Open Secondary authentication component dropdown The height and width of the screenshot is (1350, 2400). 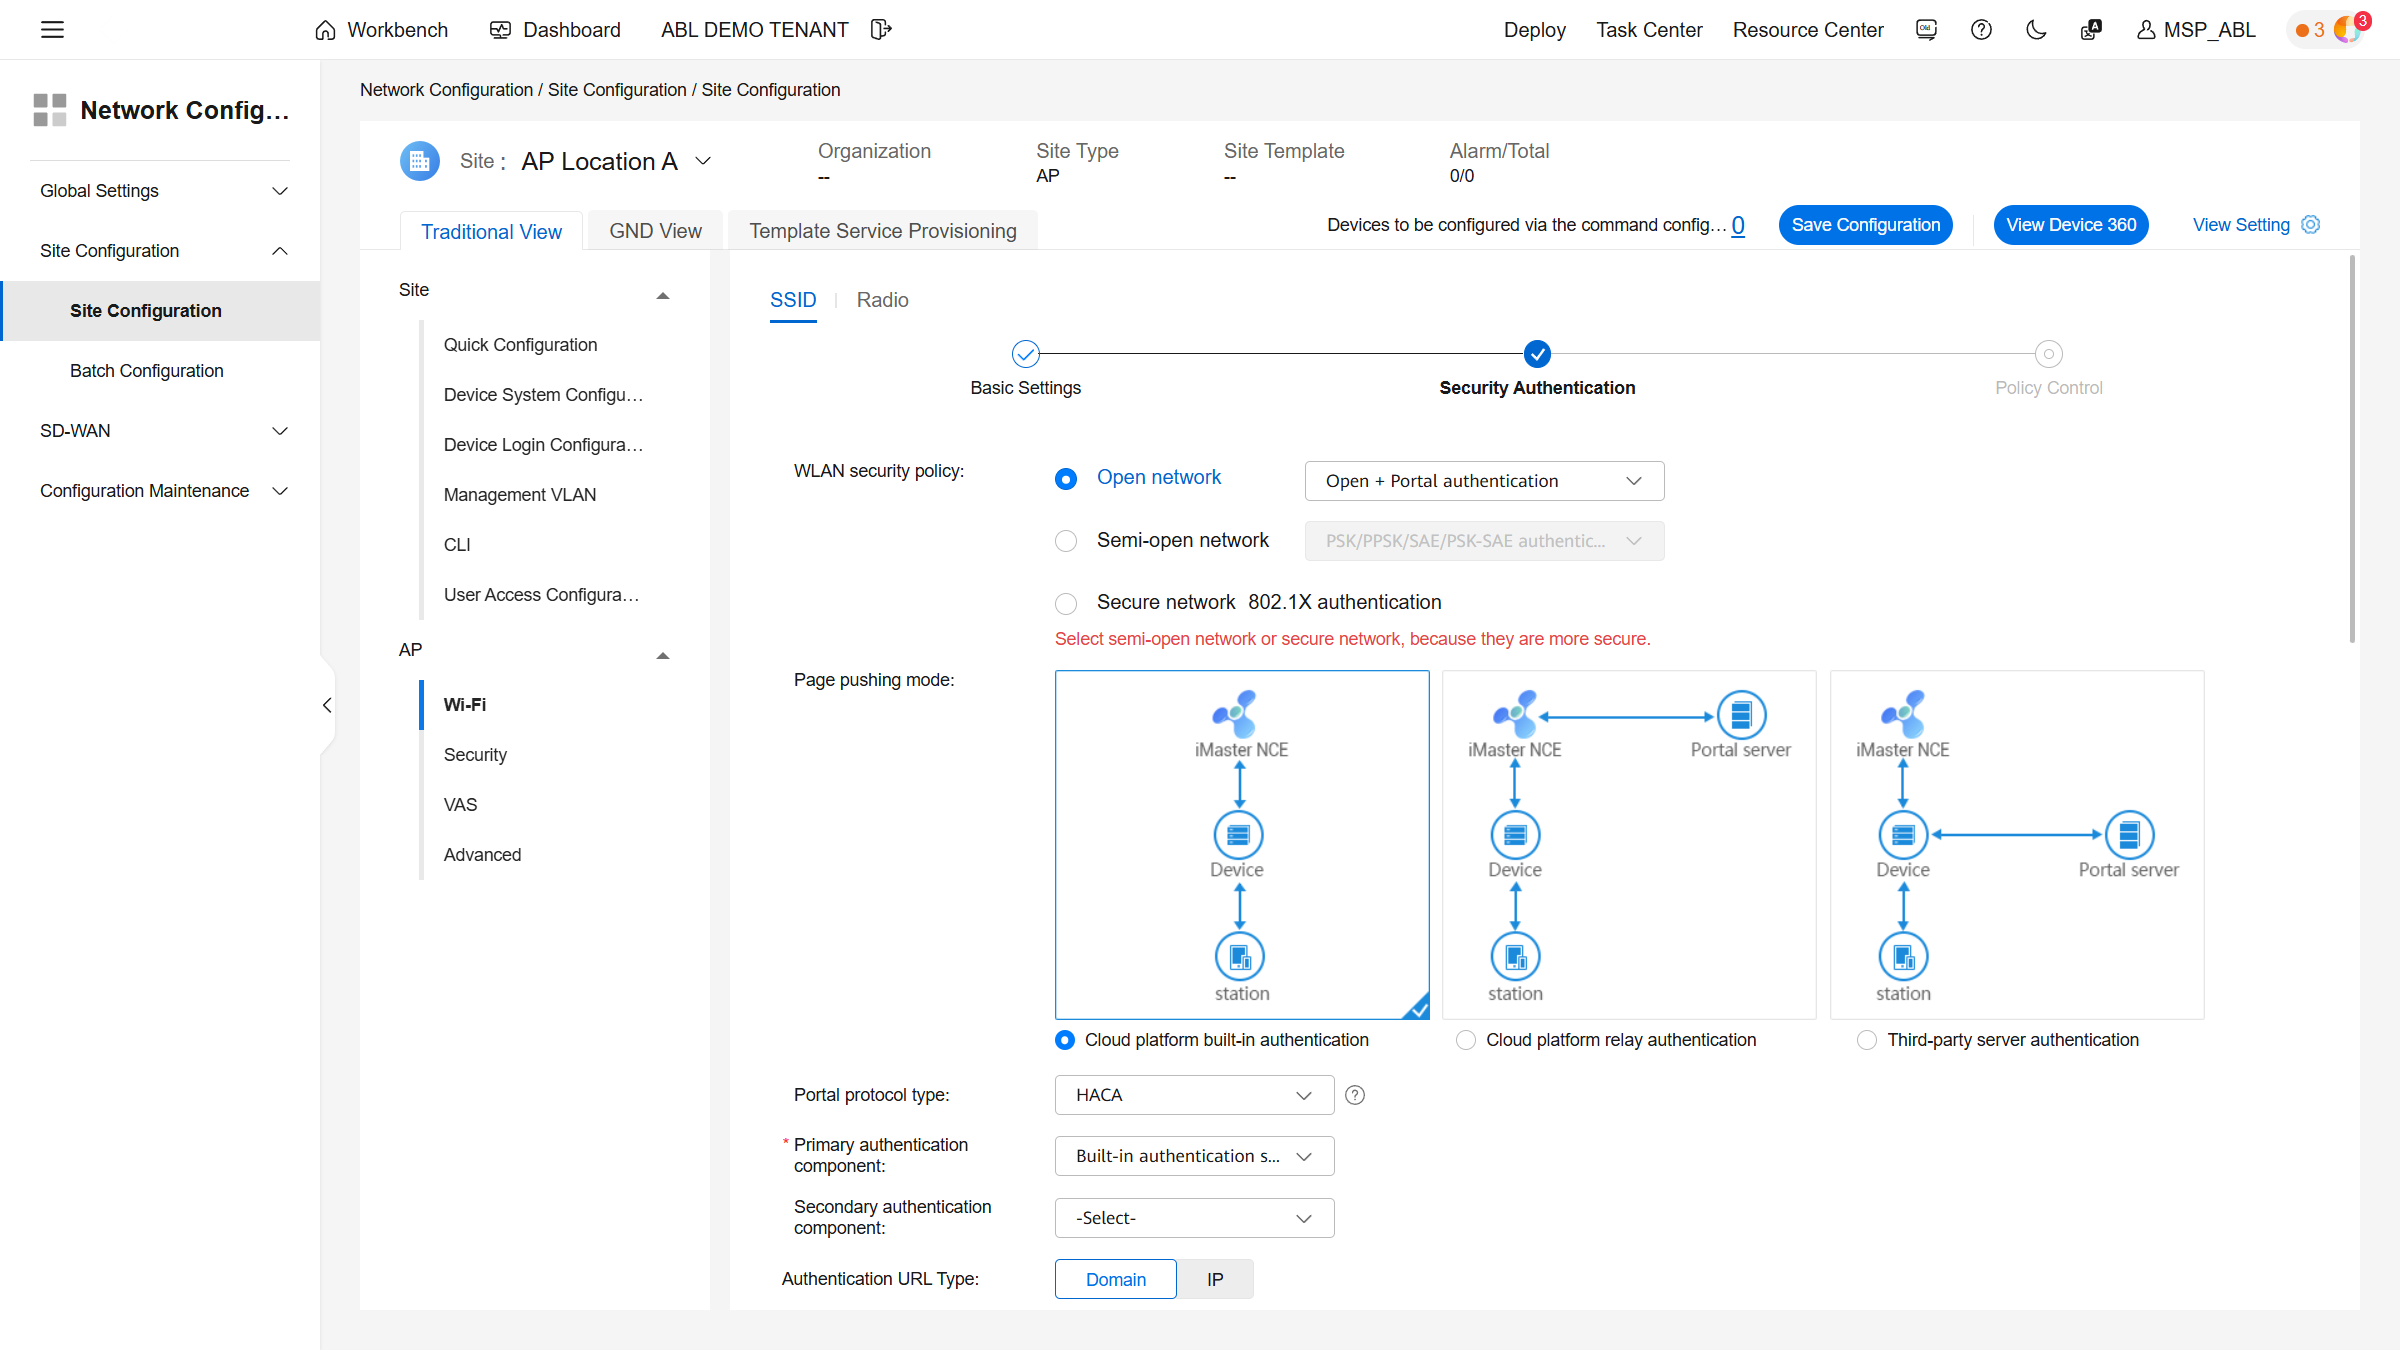pos(1194,1218)
